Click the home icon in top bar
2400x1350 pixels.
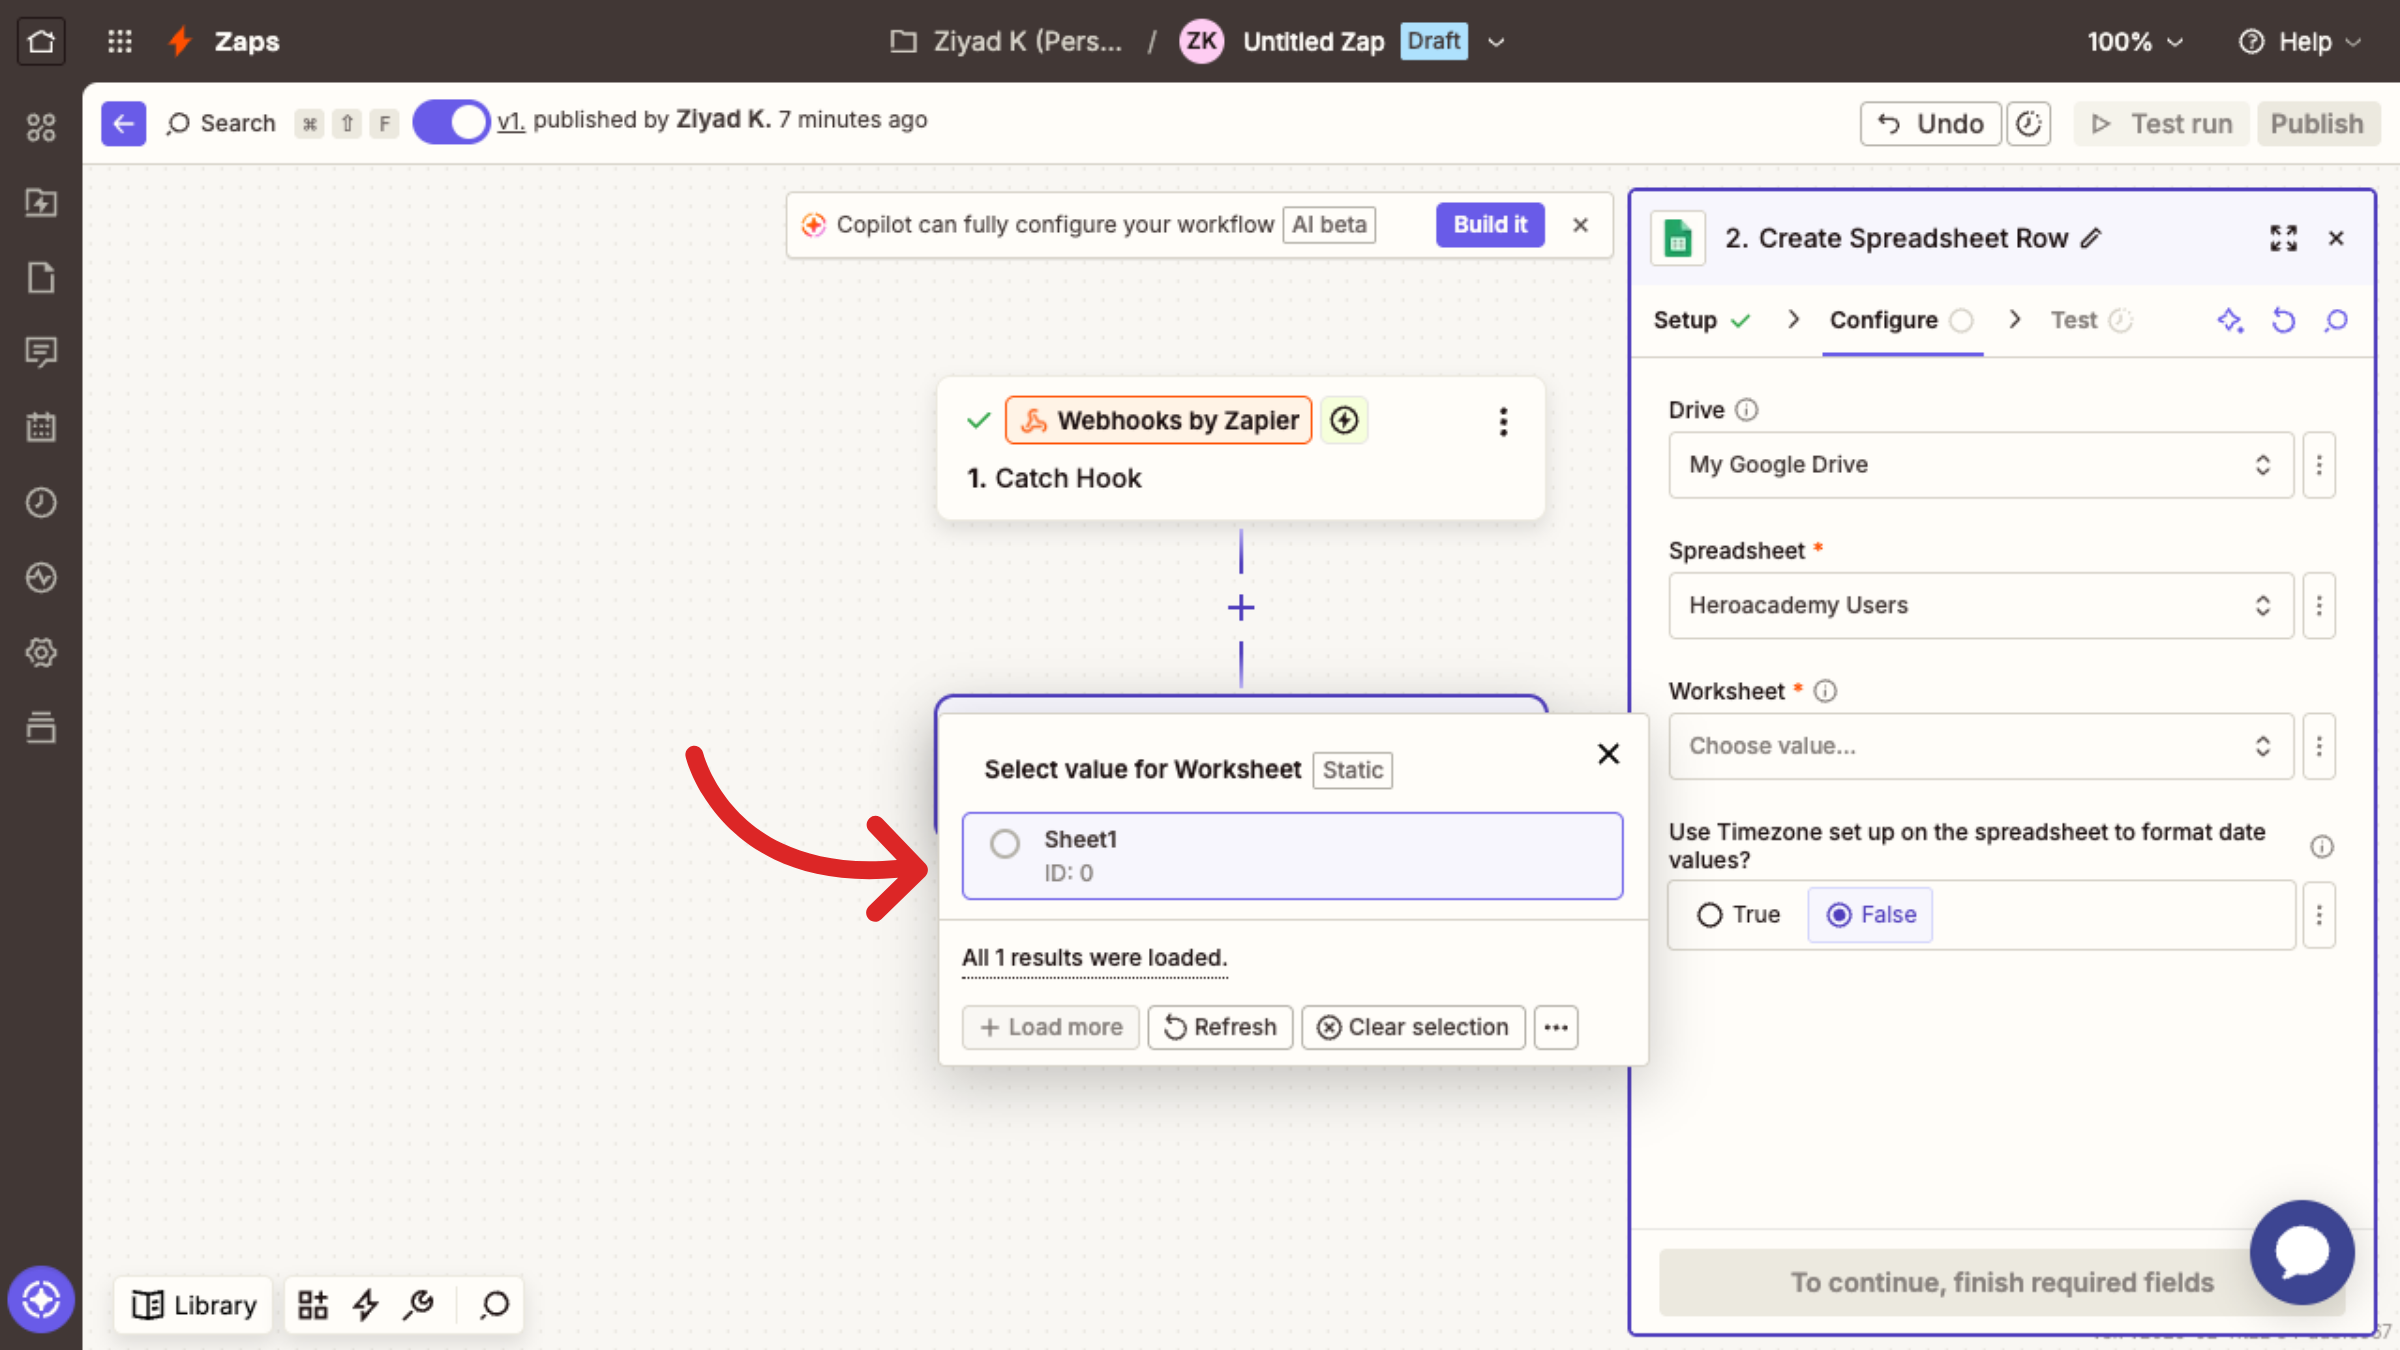tap(41, 41)
